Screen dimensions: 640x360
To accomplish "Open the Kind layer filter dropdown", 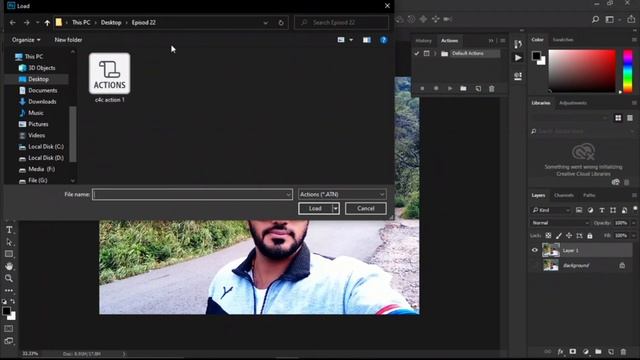I will coord(551,210).
